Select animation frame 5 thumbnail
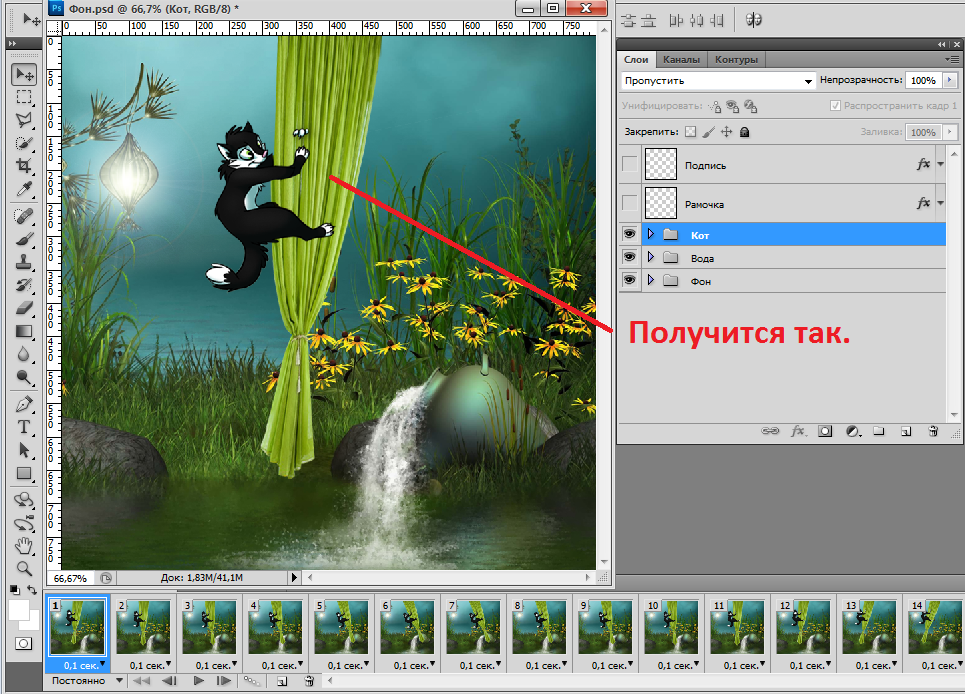The image size is (965, 694). [x=341, y=626]
